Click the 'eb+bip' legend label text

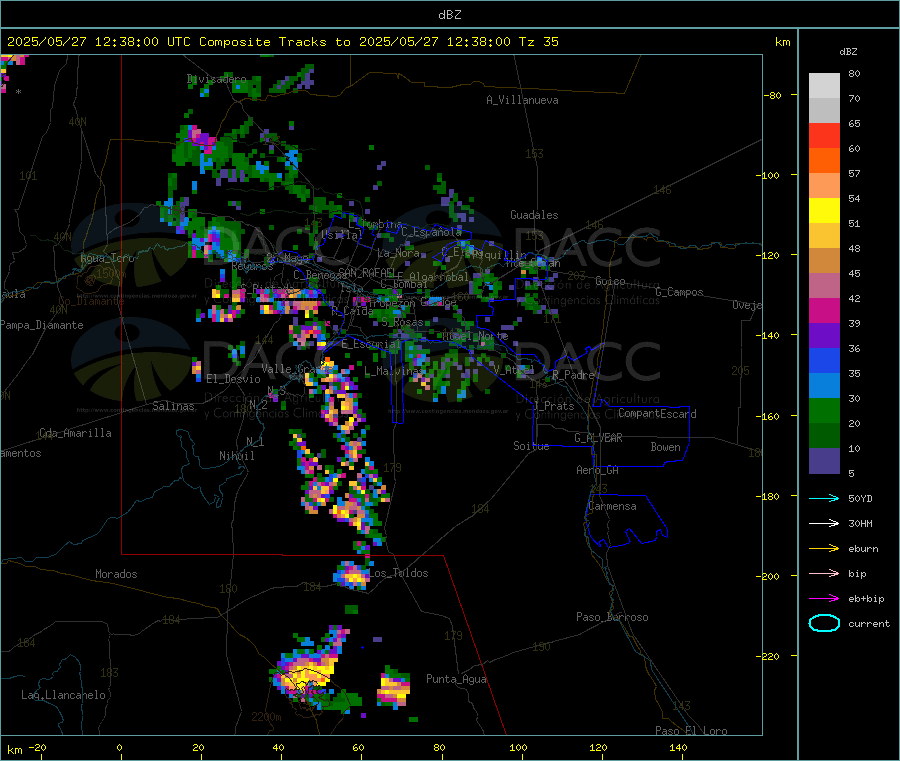click(x=866, y=598)
